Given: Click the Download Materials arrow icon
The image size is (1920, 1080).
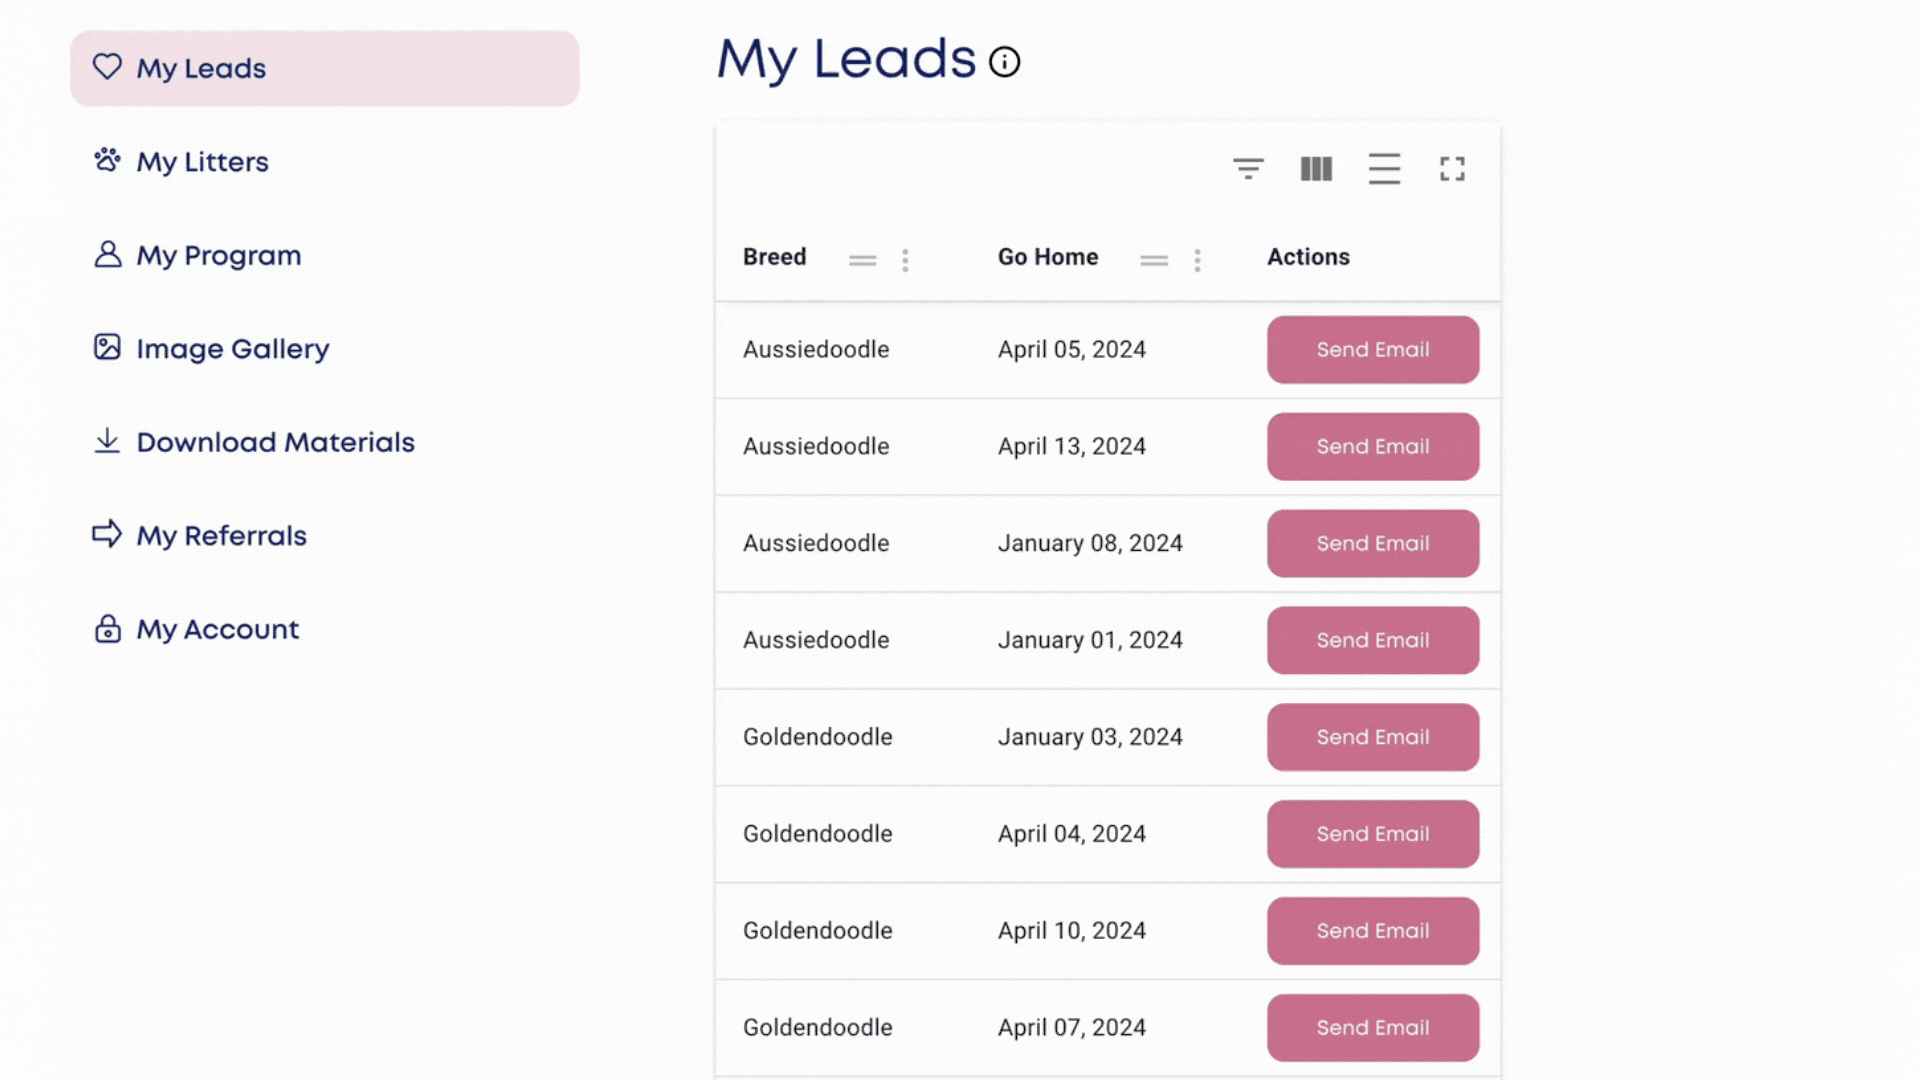Looking at the screenshot, I should (107, 441).
